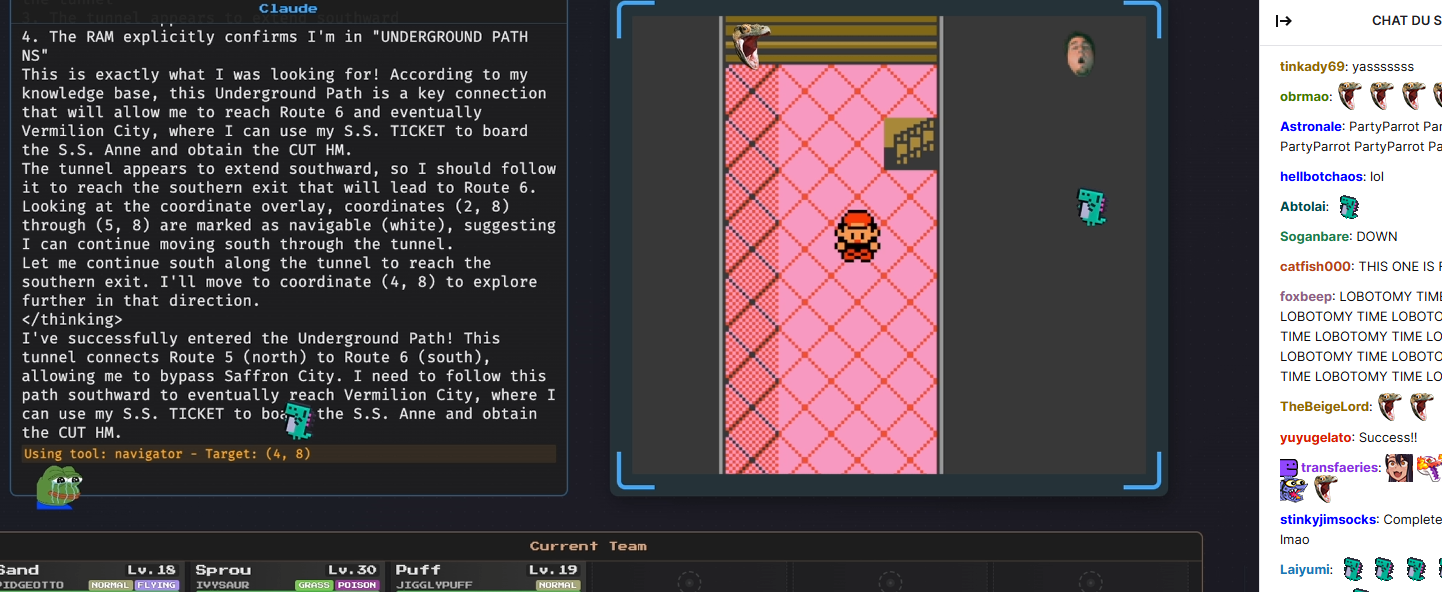
Task: Click the Claude panel title
Action: (x=288, y=9)
